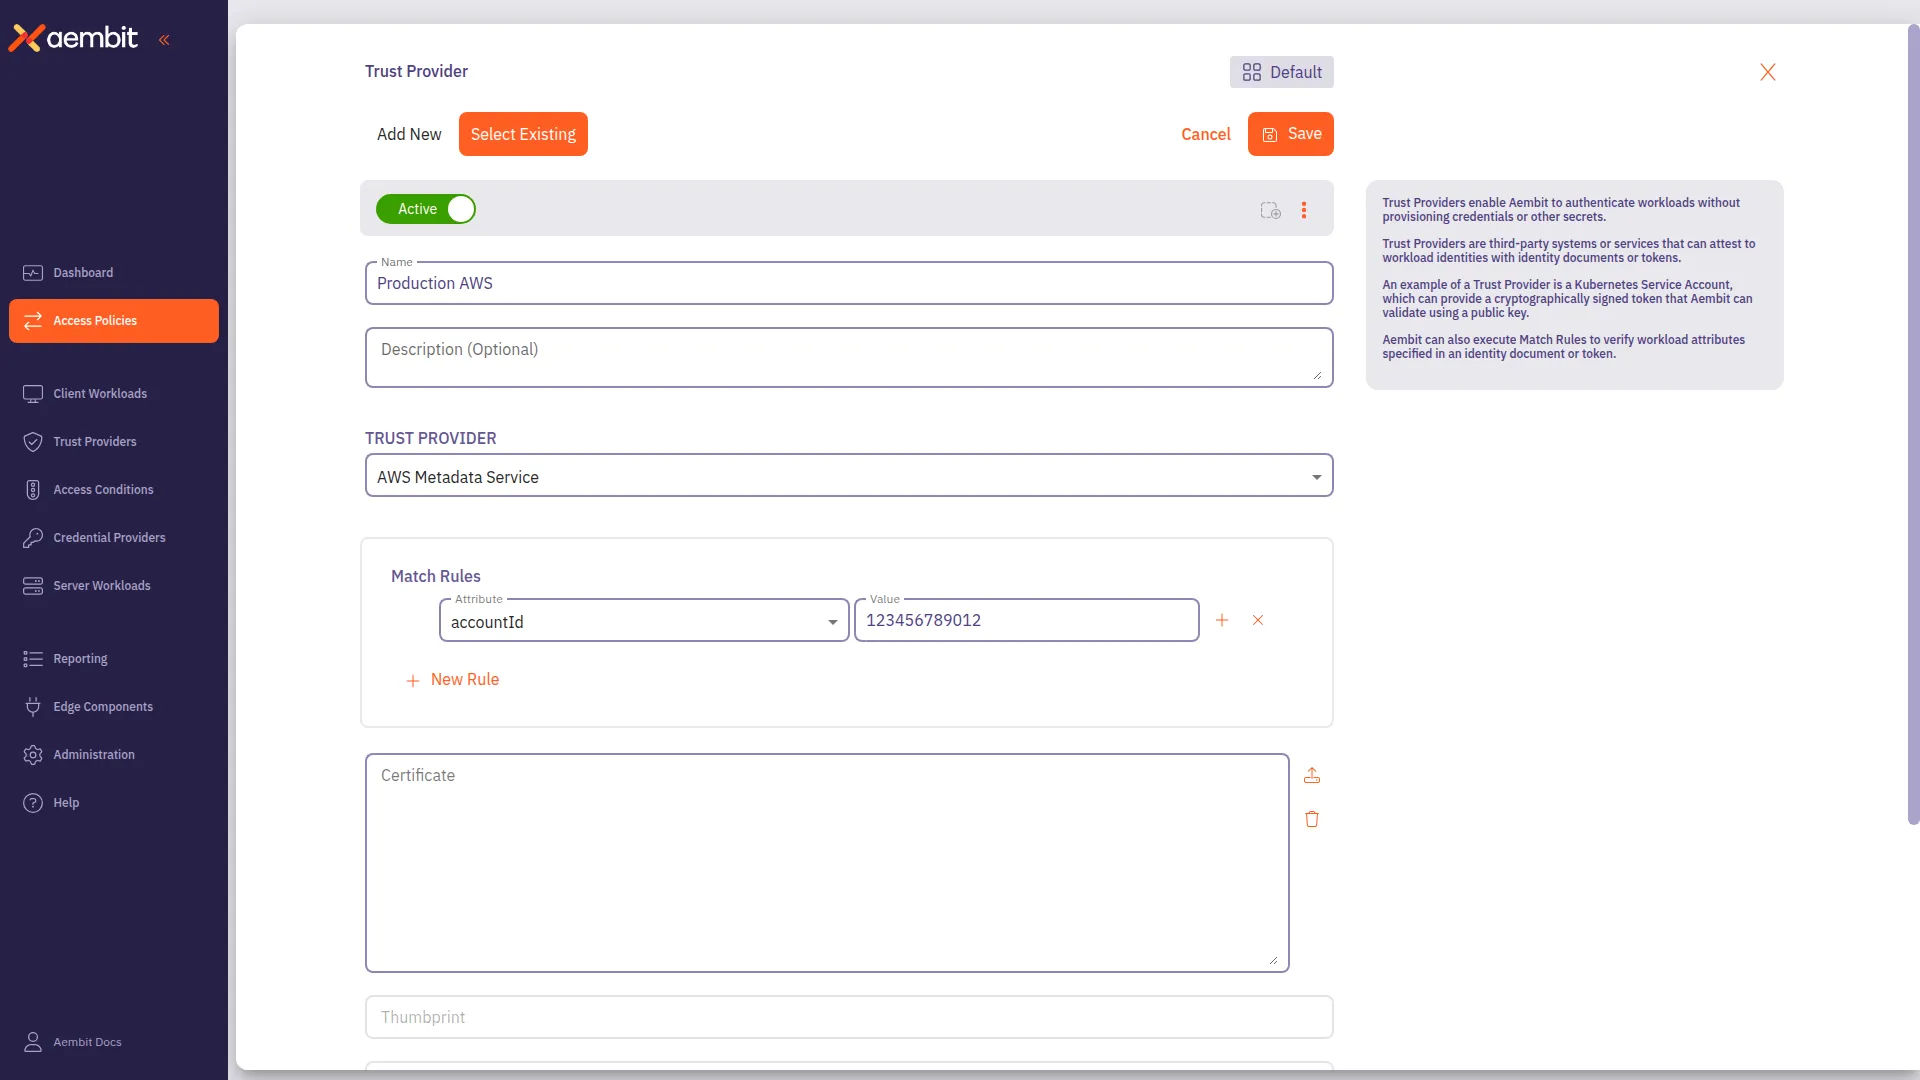The height and width of the screenshot is (1080, 1920).
Task: Open the Trust Provider type dropdown
Action: (x=849, y=476)
